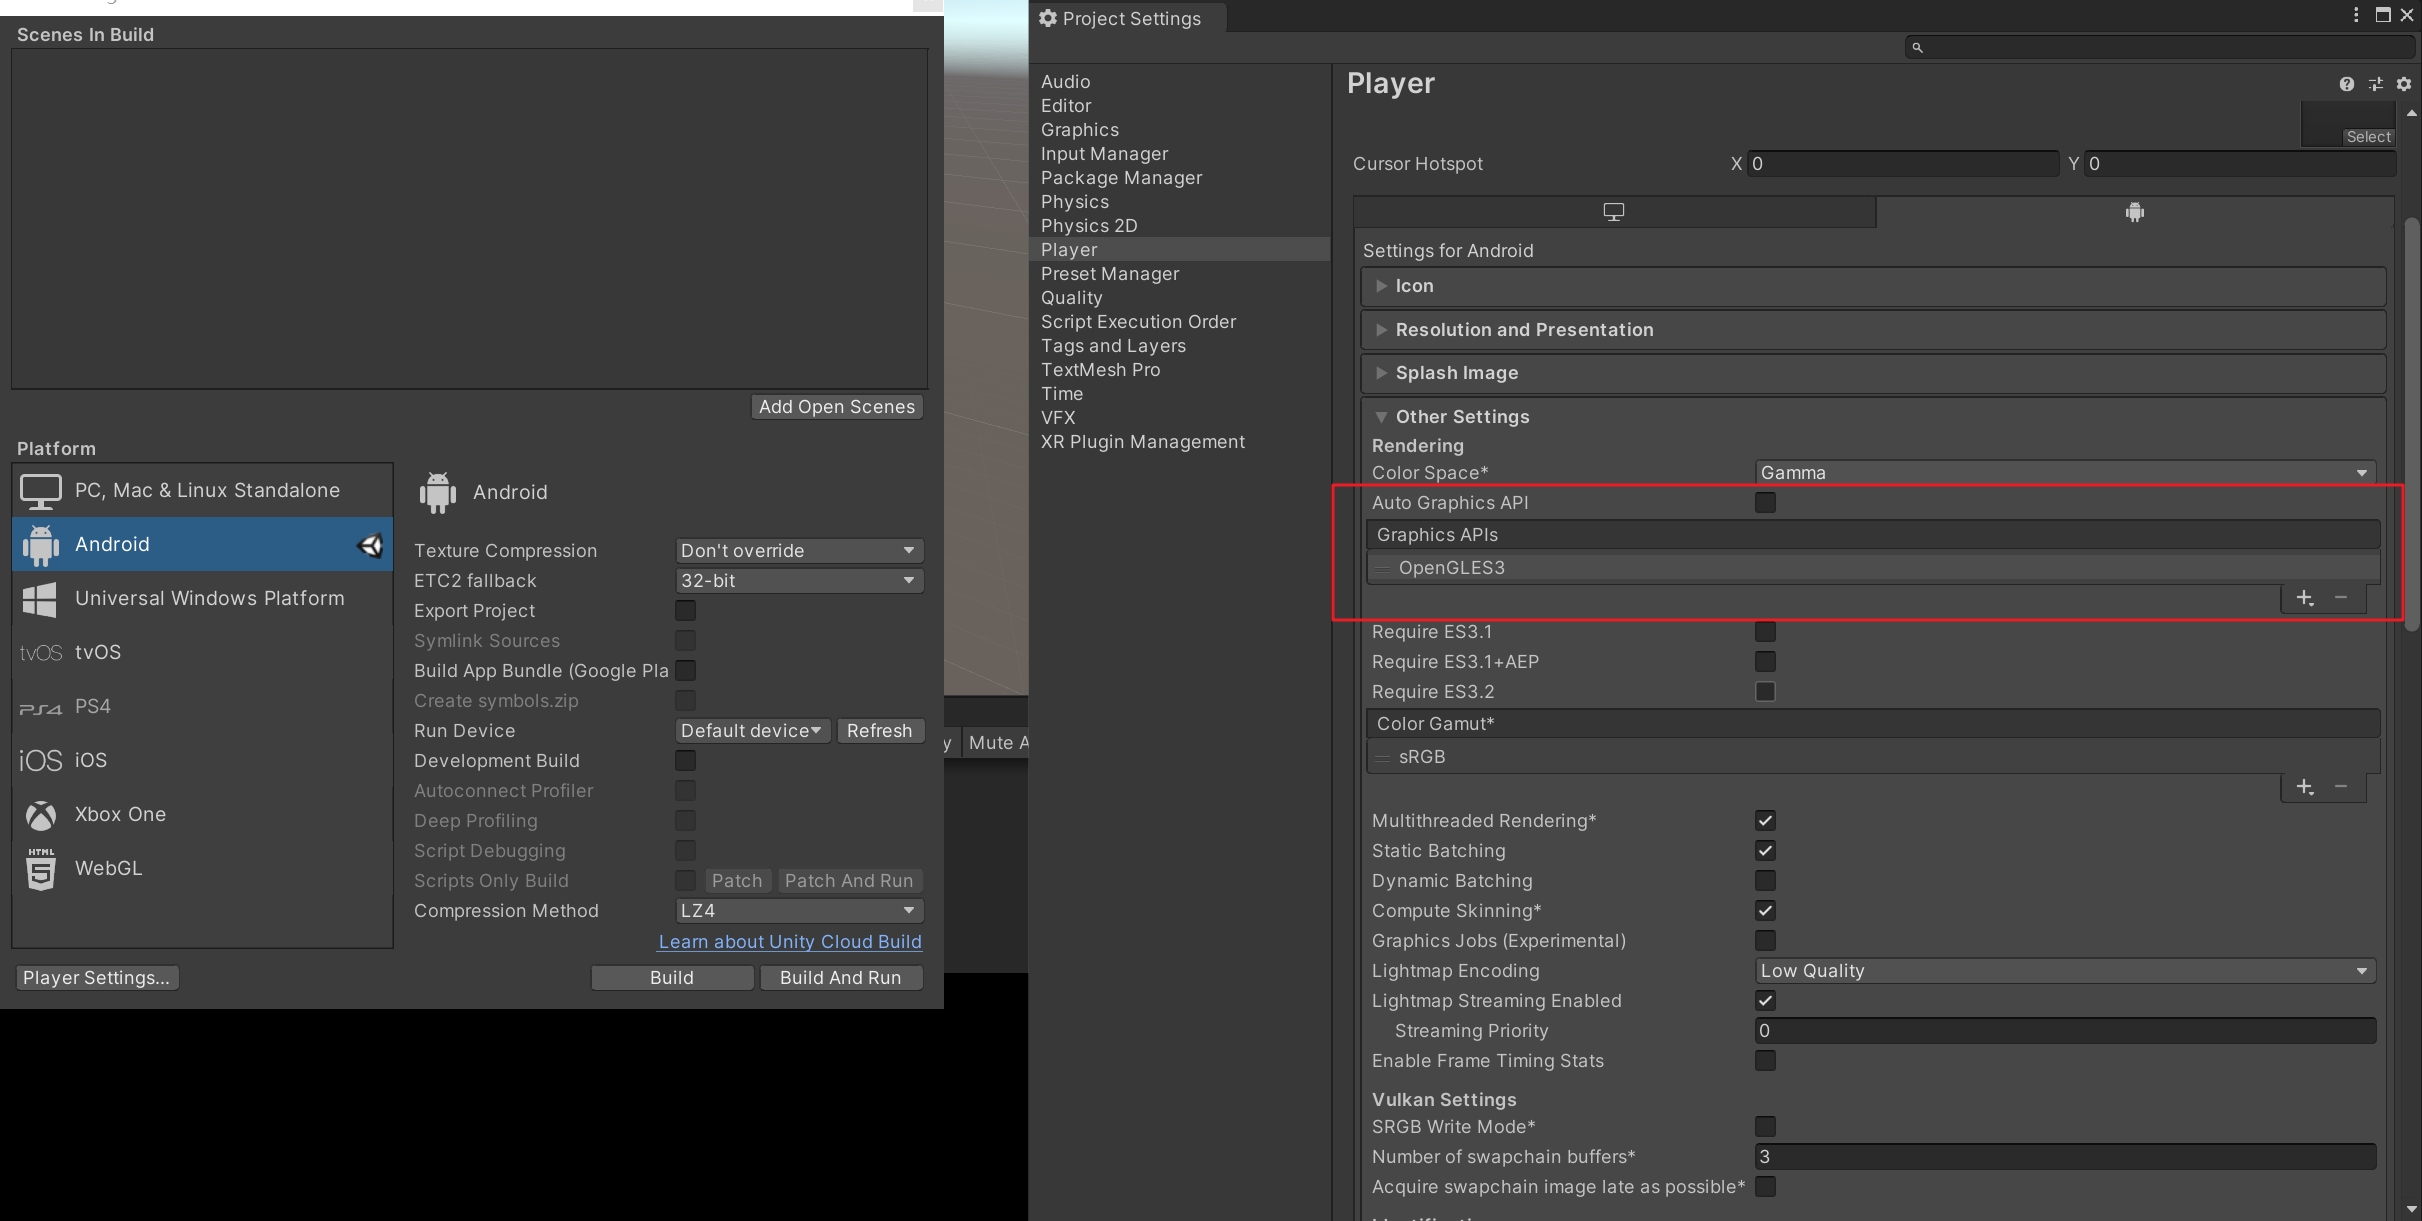Enable the Auto Graphics API checkbox
This screenshot has width=2422, height=1221.
point(1765,503)
